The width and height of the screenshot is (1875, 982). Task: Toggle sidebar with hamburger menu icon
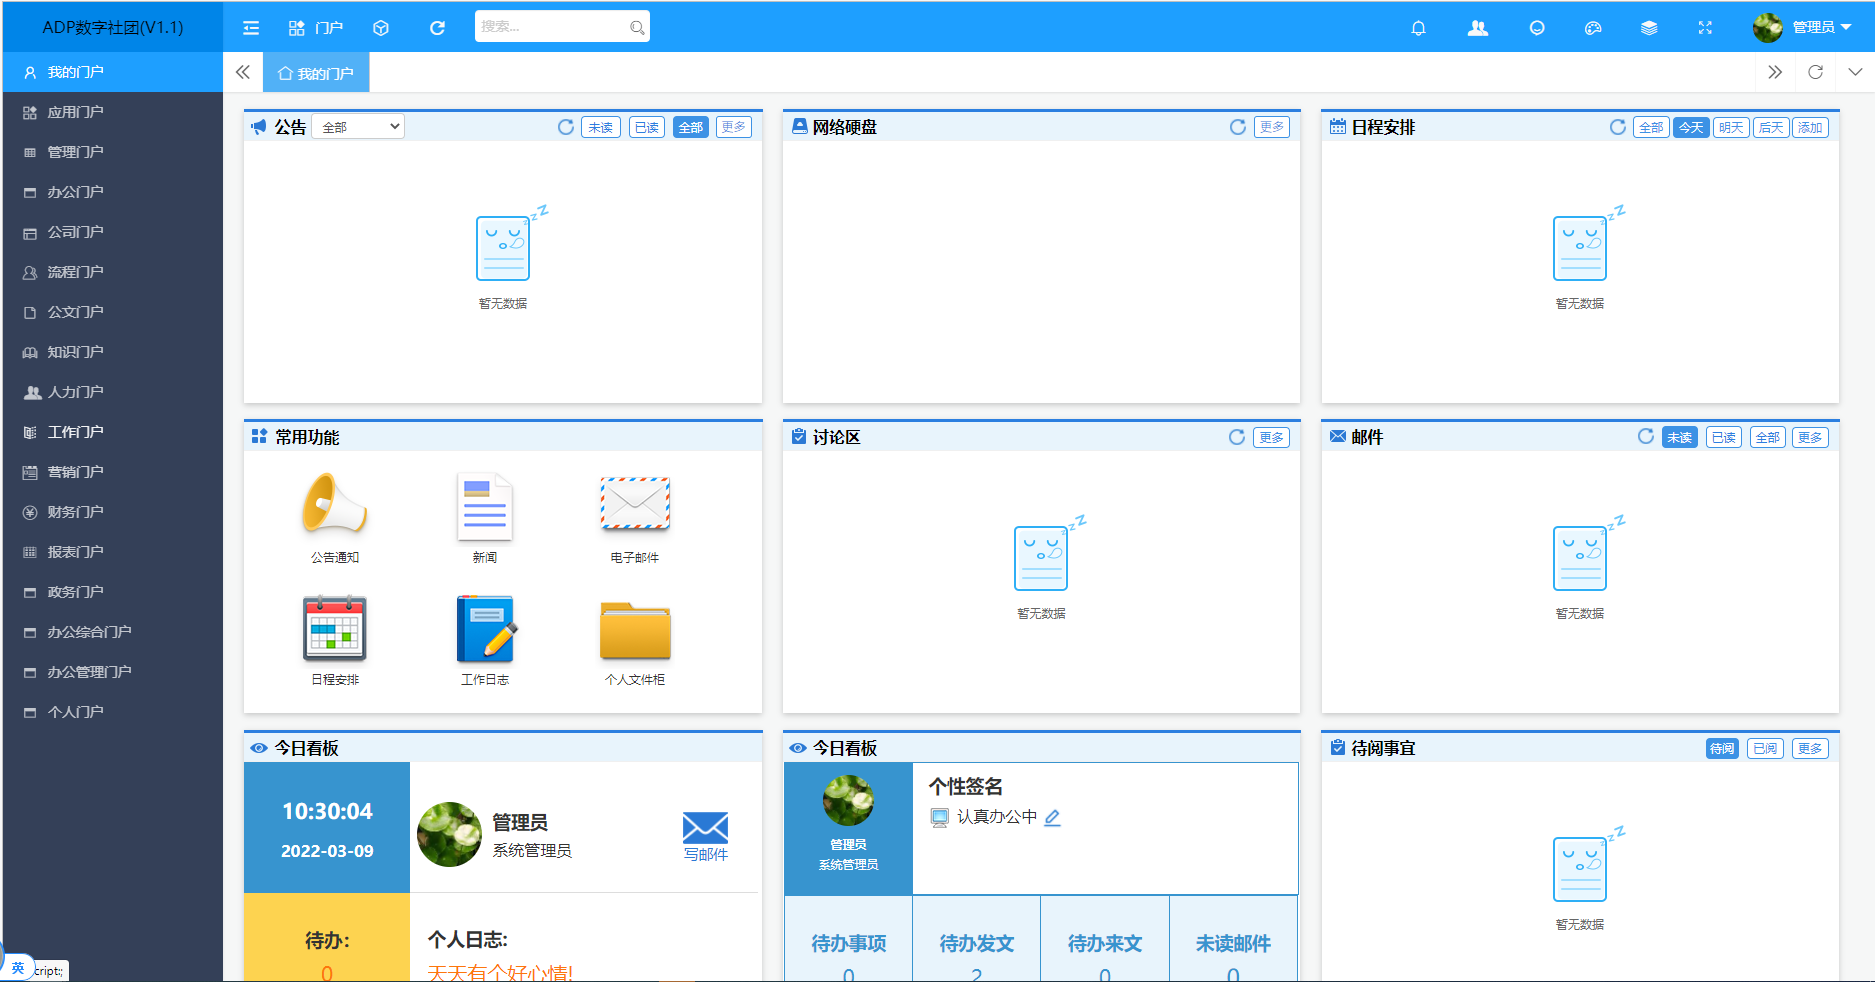tap(251, 28)
